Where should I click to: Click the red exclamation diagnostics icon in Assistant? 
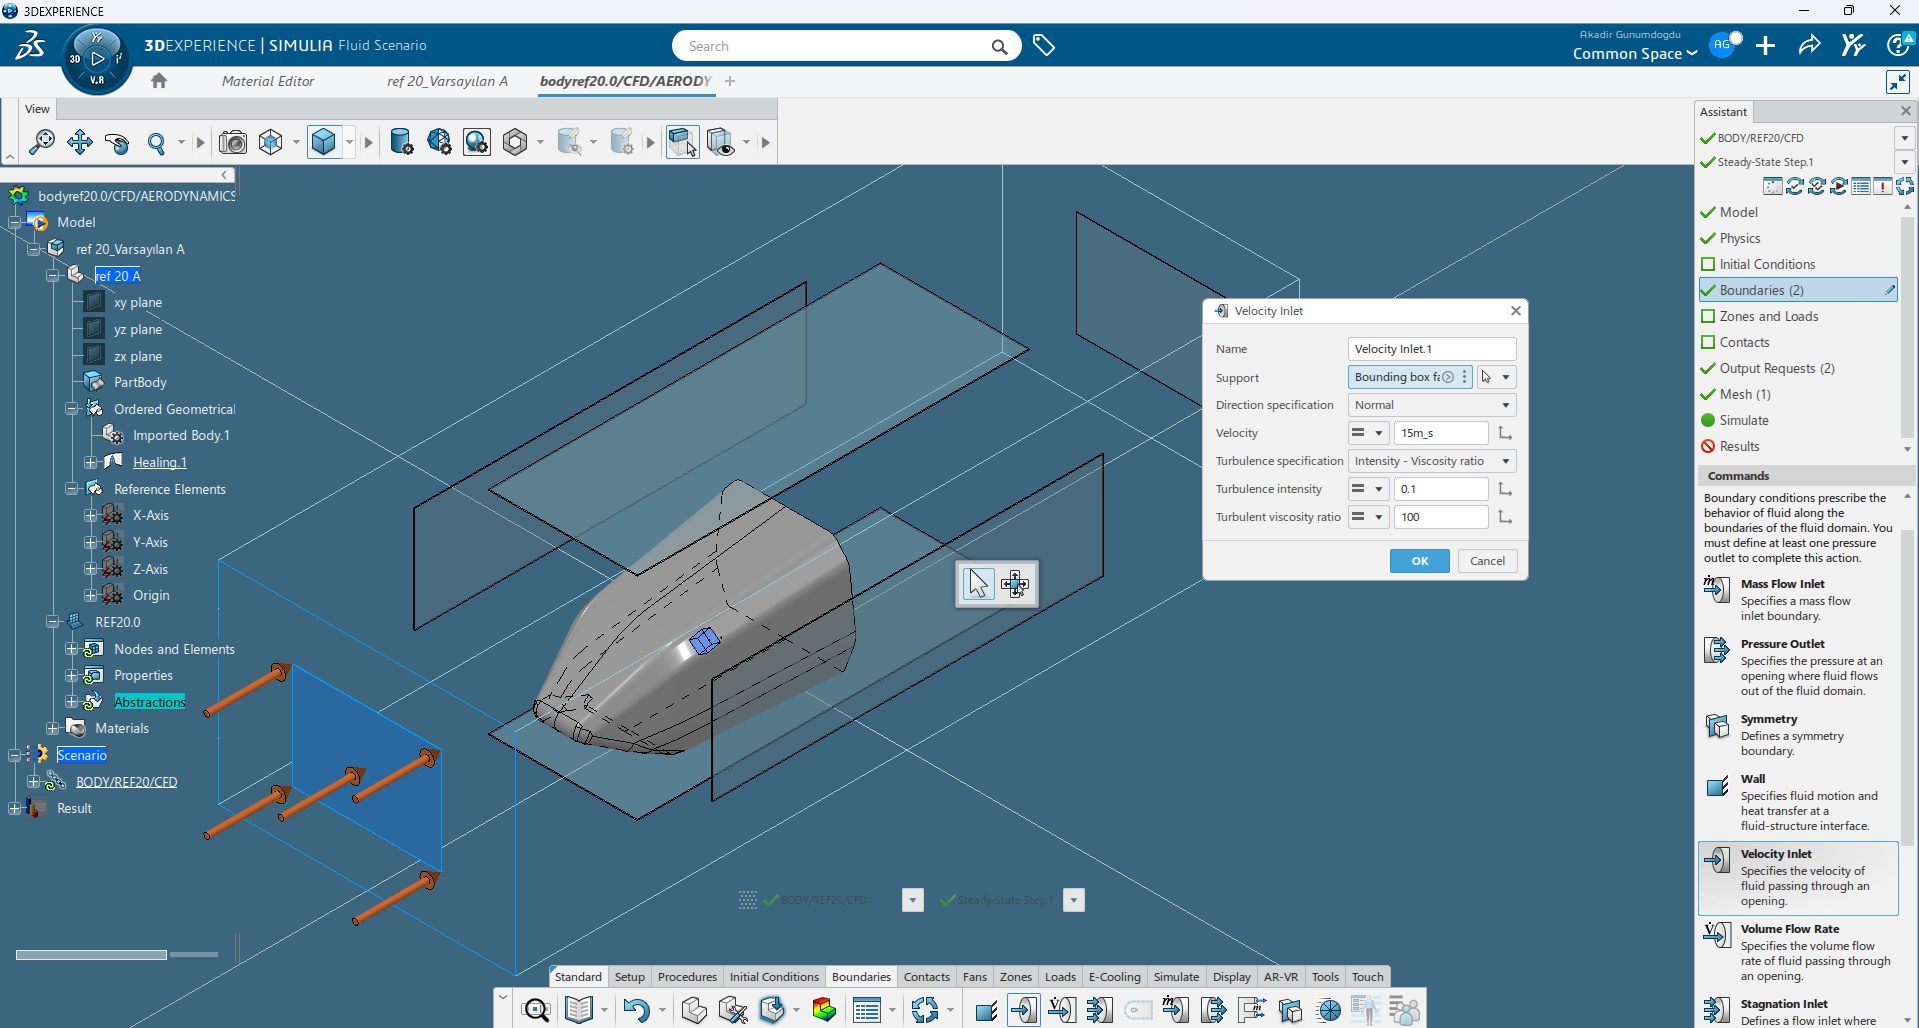click(1883, 186)
